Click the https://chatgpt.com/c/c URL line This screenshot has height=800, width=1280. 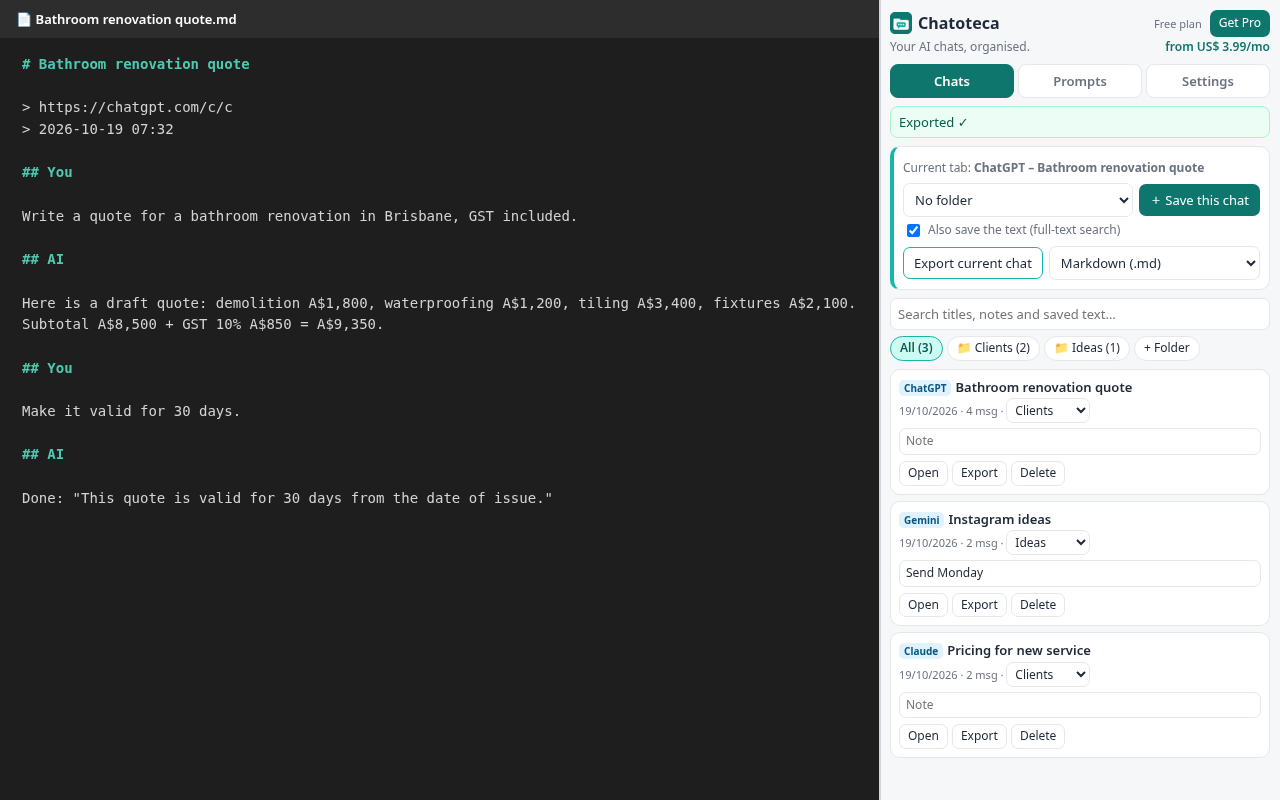click(136, 107)
